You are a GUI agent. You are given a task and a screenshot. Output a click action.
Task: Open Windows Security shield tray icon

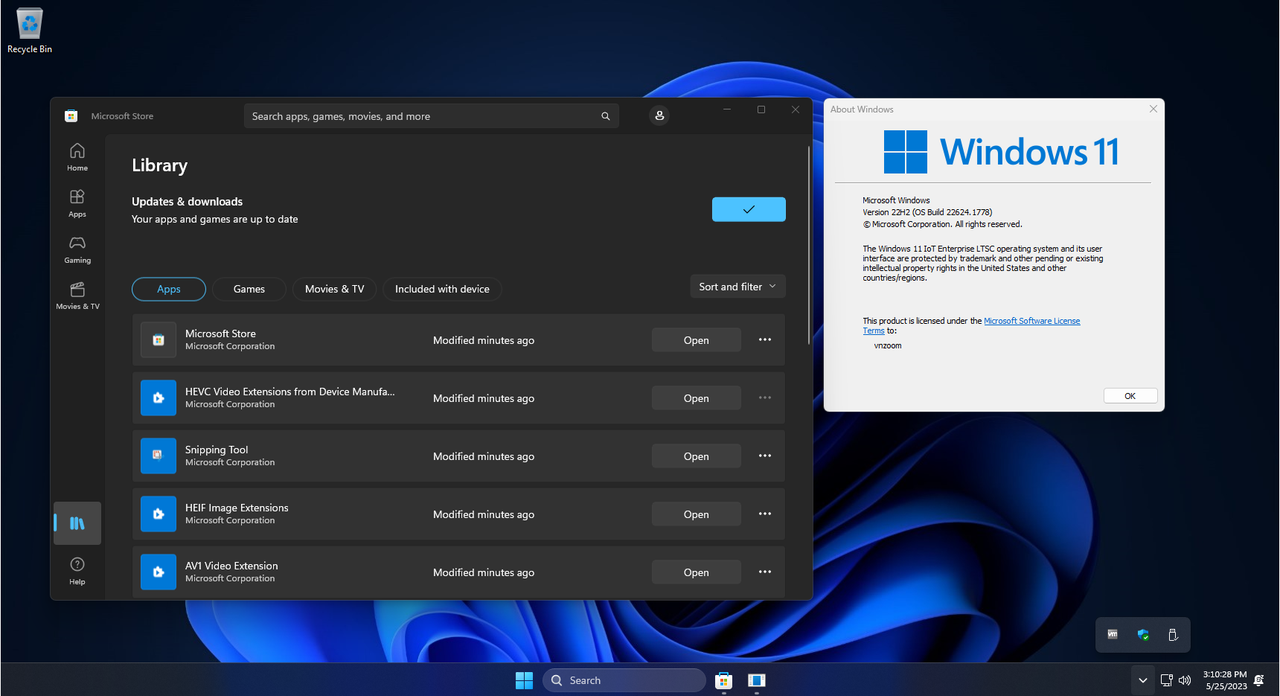(x=1143, y=634)
